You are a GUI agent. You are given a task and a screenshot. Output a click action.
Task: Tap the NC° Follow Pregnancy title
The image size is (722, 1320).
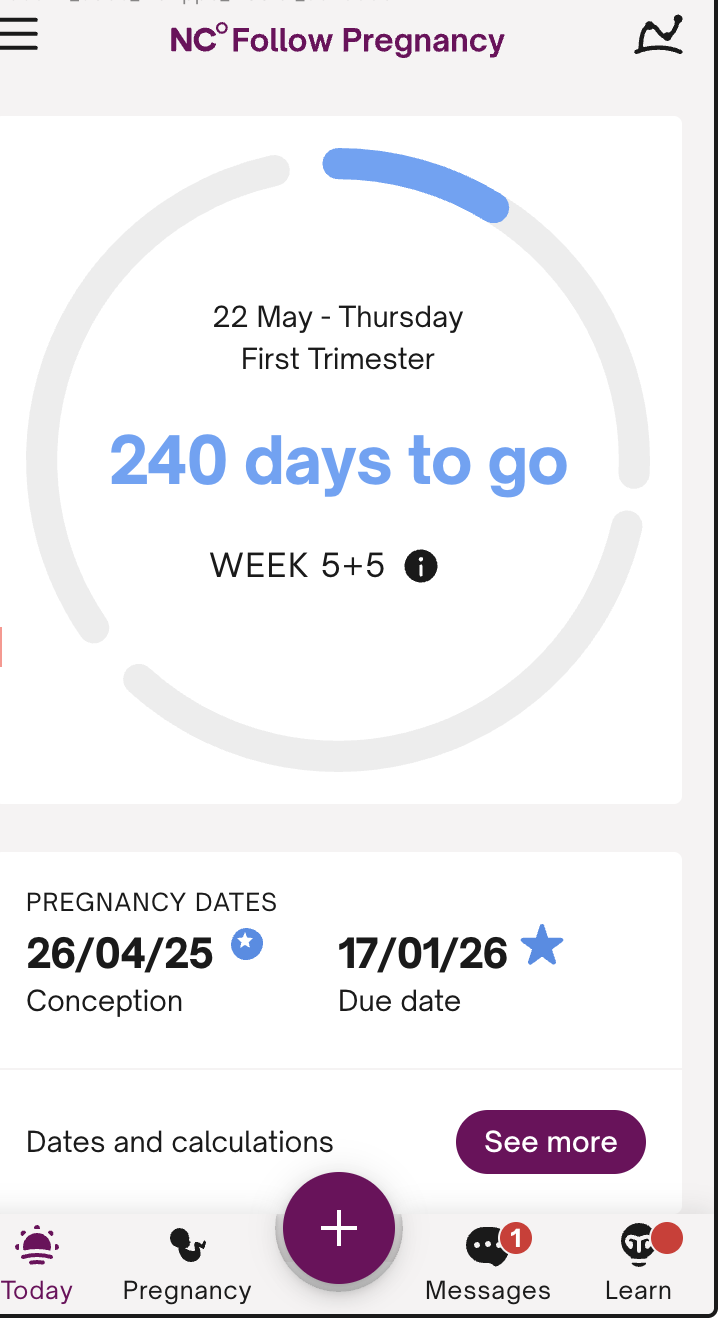click(338, 41)
